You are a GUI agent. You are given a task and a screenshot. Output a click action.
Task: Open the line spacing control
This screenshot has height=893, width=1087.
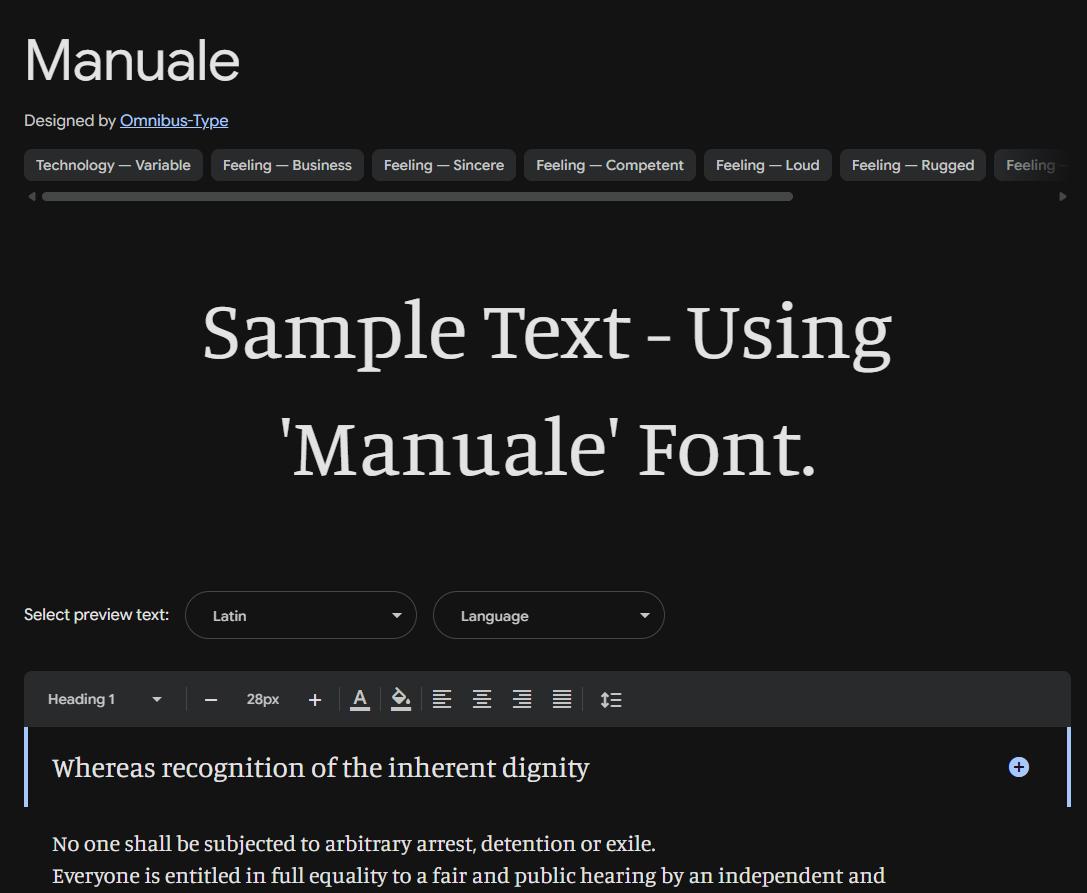click(611, 700)
